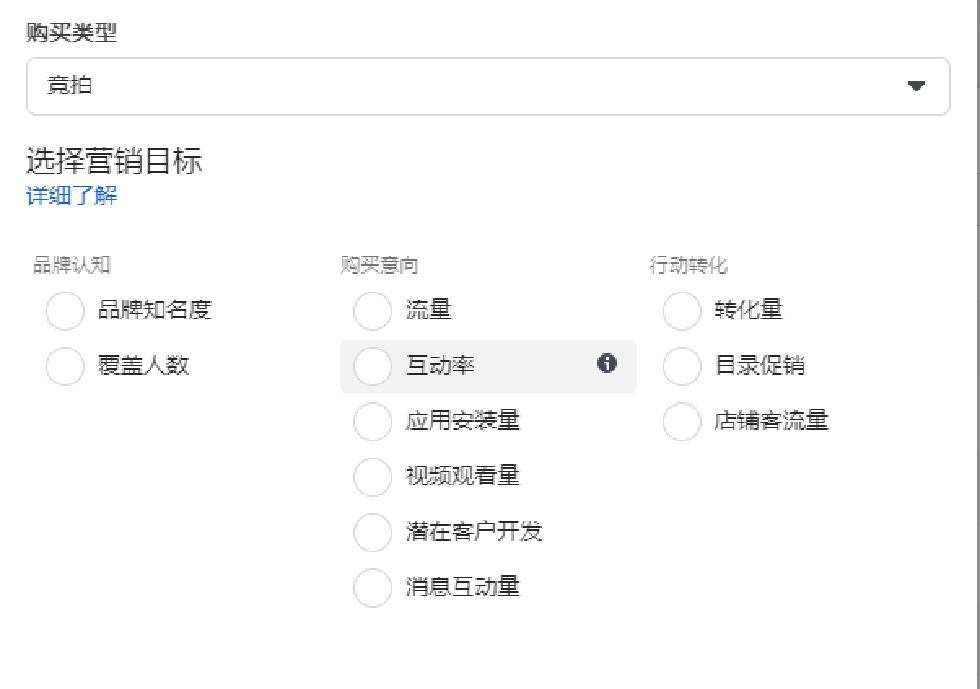The width and height of the screenshot is (980, 689).
Task: Choose the 目录促销 radio option
Action: coord(681,367)
